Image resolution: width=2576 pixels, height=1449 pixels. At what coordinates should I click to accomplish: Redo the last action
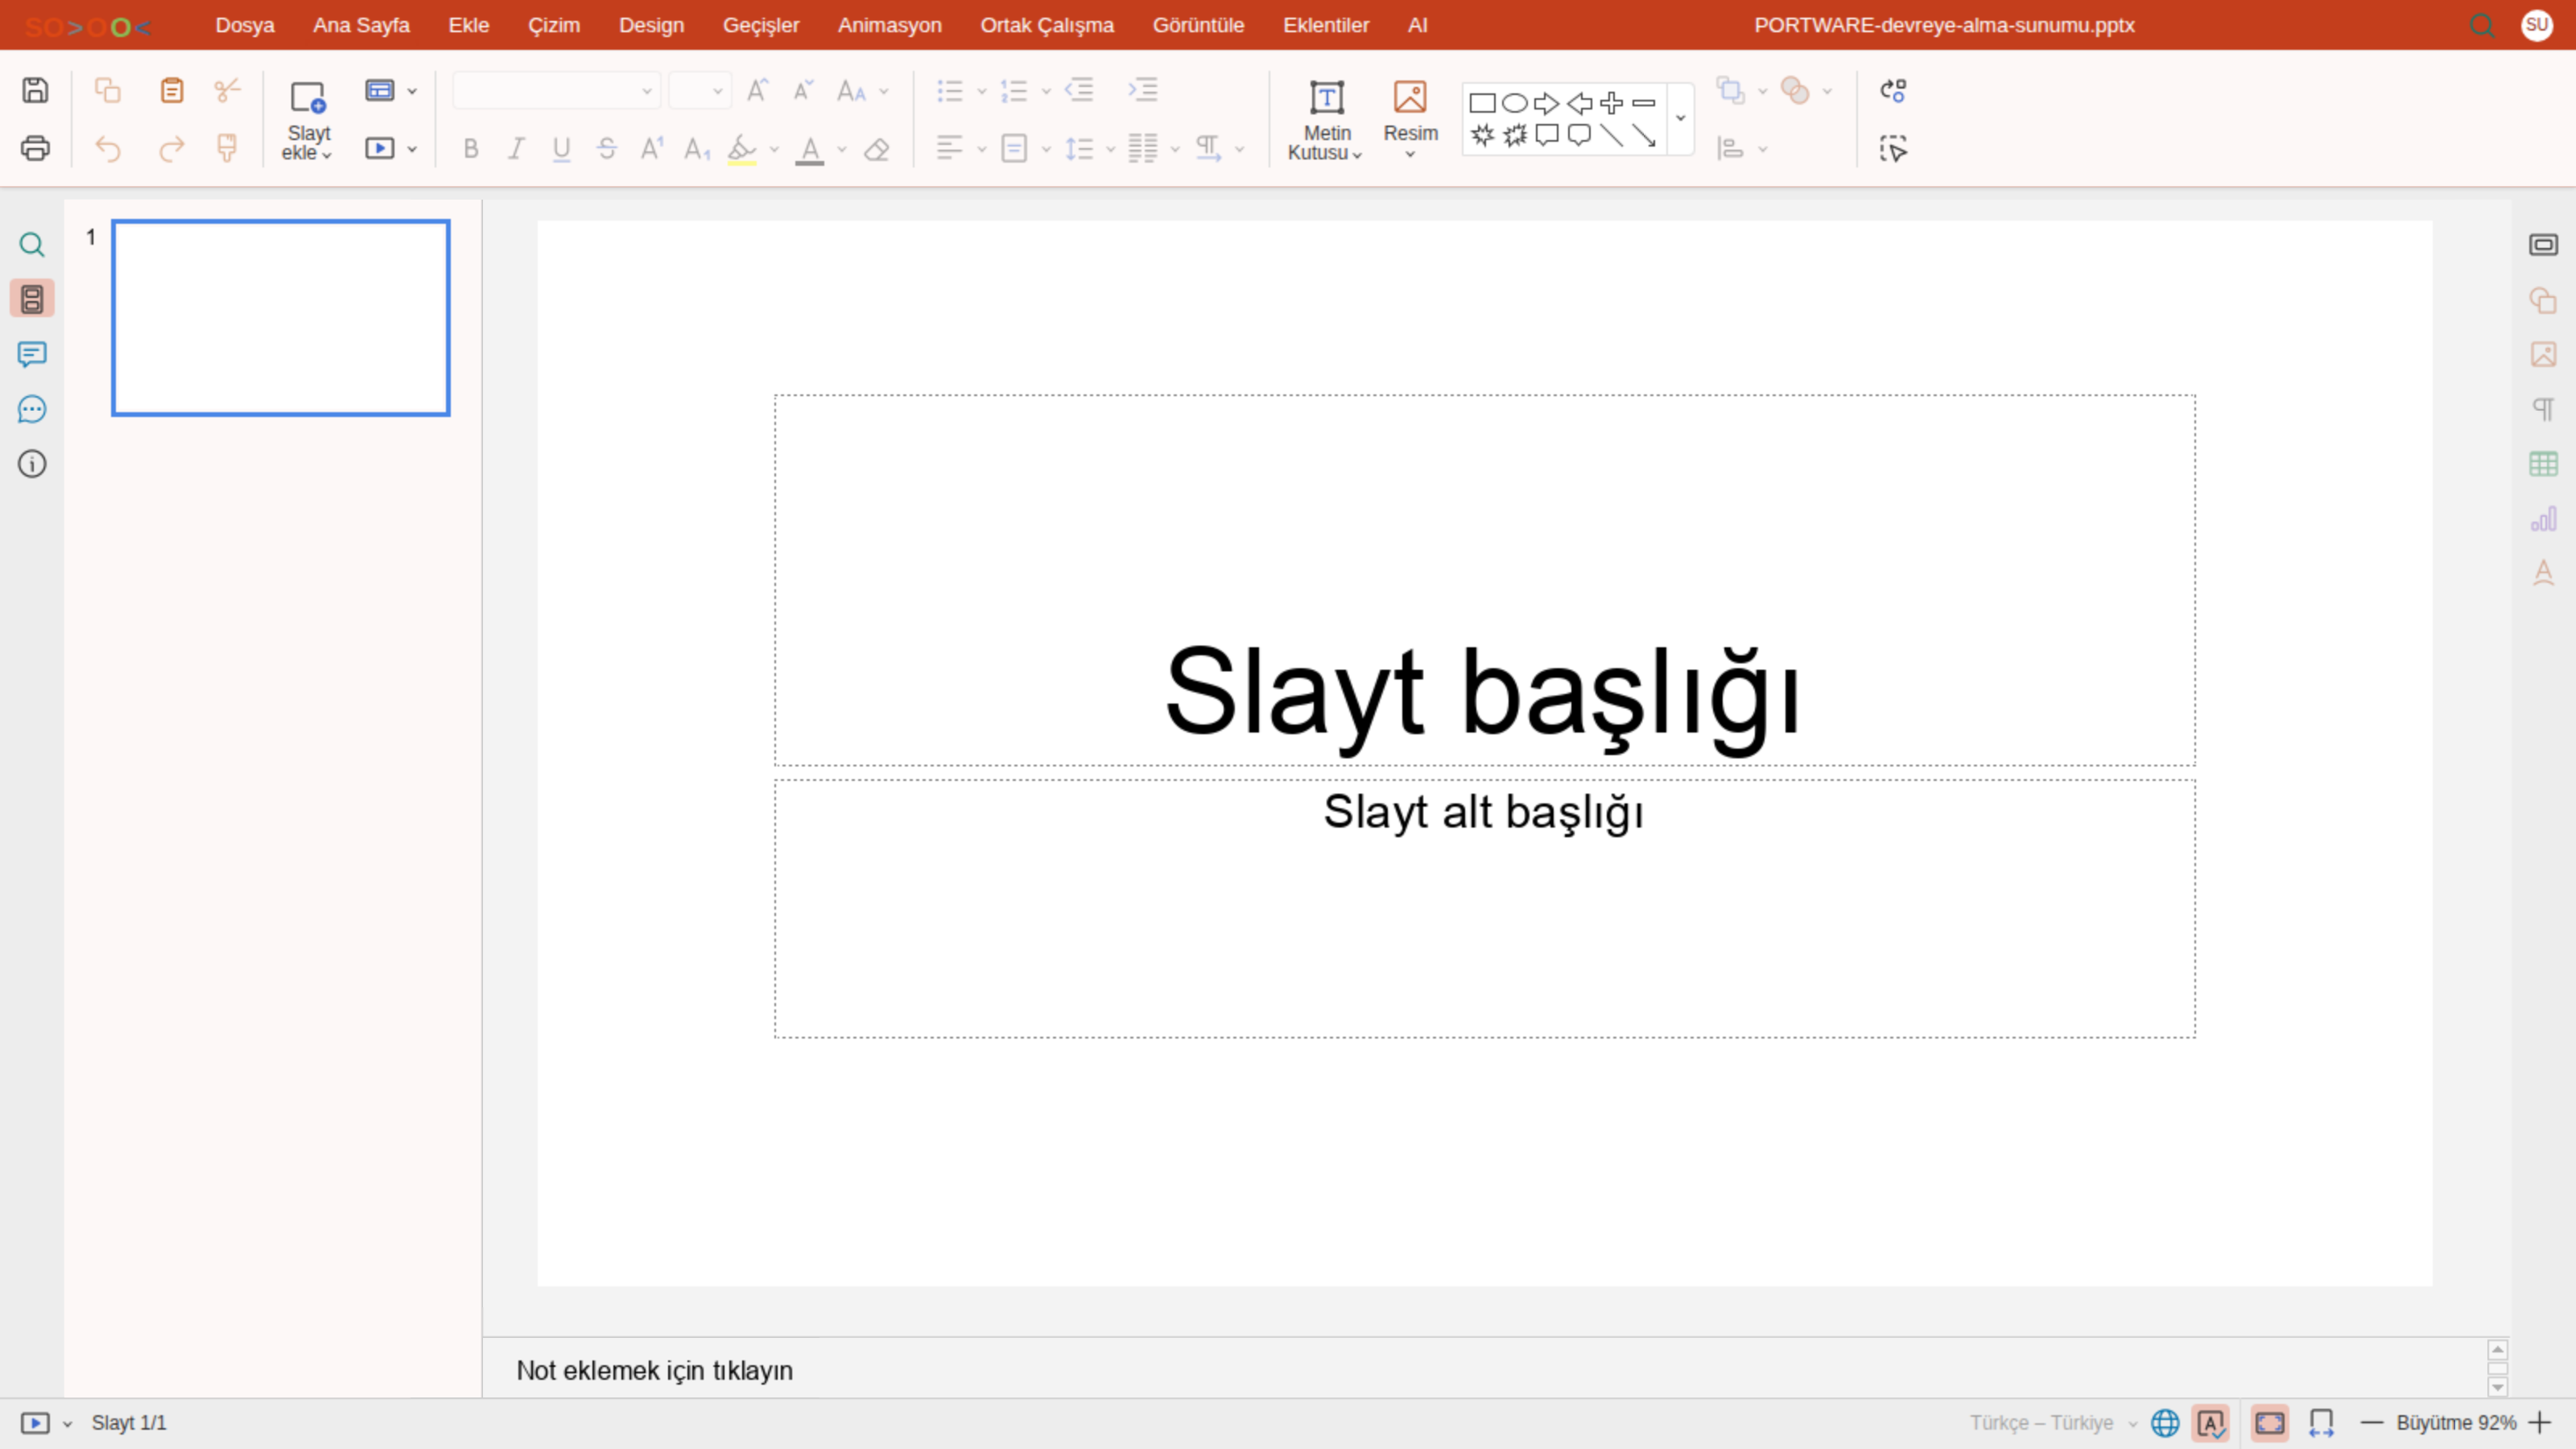coord(172,148)
